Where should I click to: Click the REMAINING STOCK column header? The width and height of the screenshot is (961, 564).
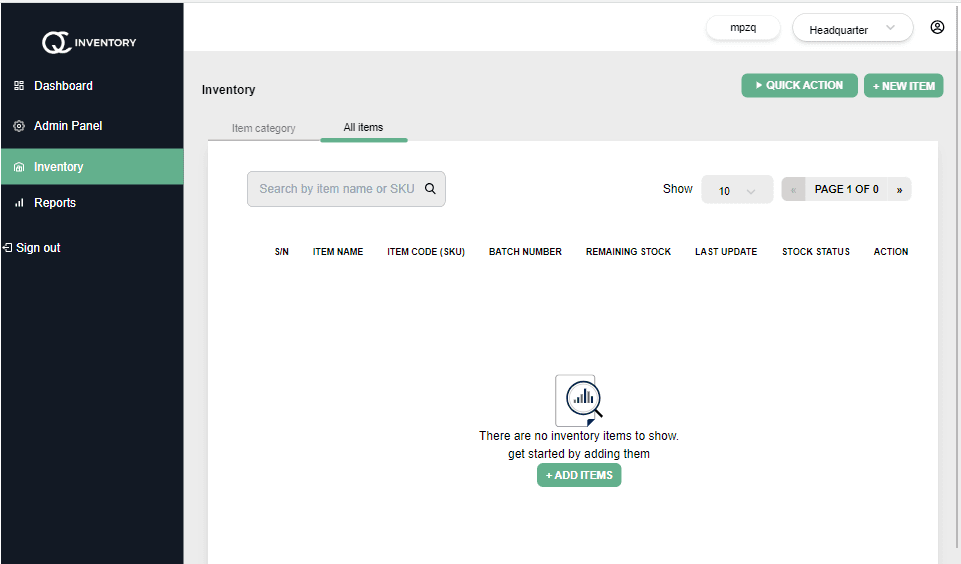(628, 251)
